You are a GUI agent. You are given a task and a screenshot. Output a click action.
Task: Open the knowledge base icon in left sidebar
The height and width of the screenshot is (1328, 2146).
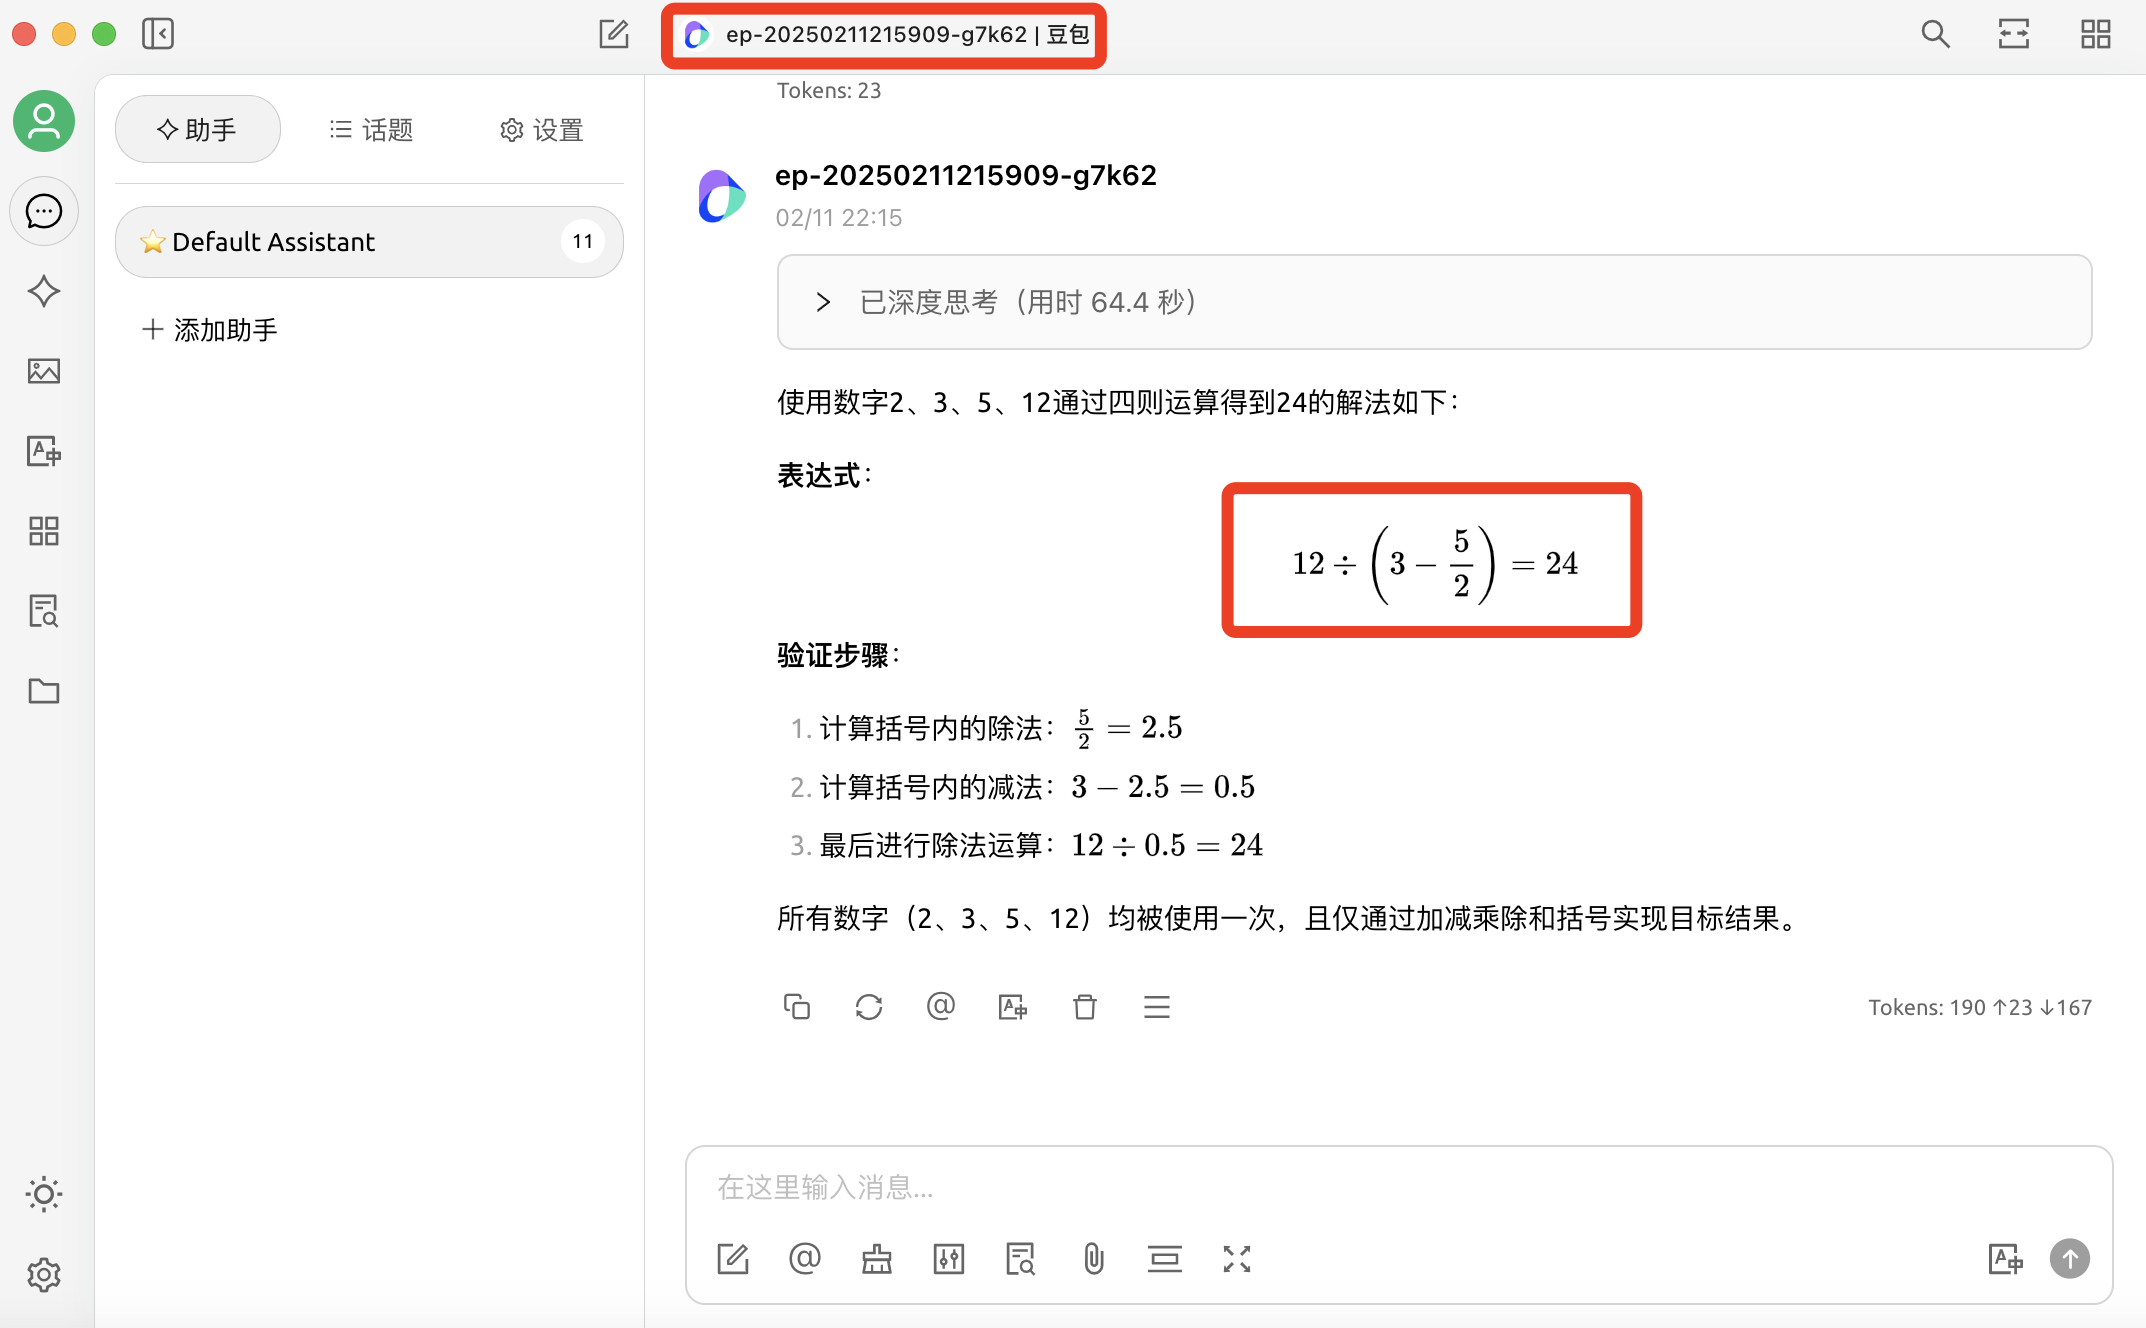(x=43, y=610)
